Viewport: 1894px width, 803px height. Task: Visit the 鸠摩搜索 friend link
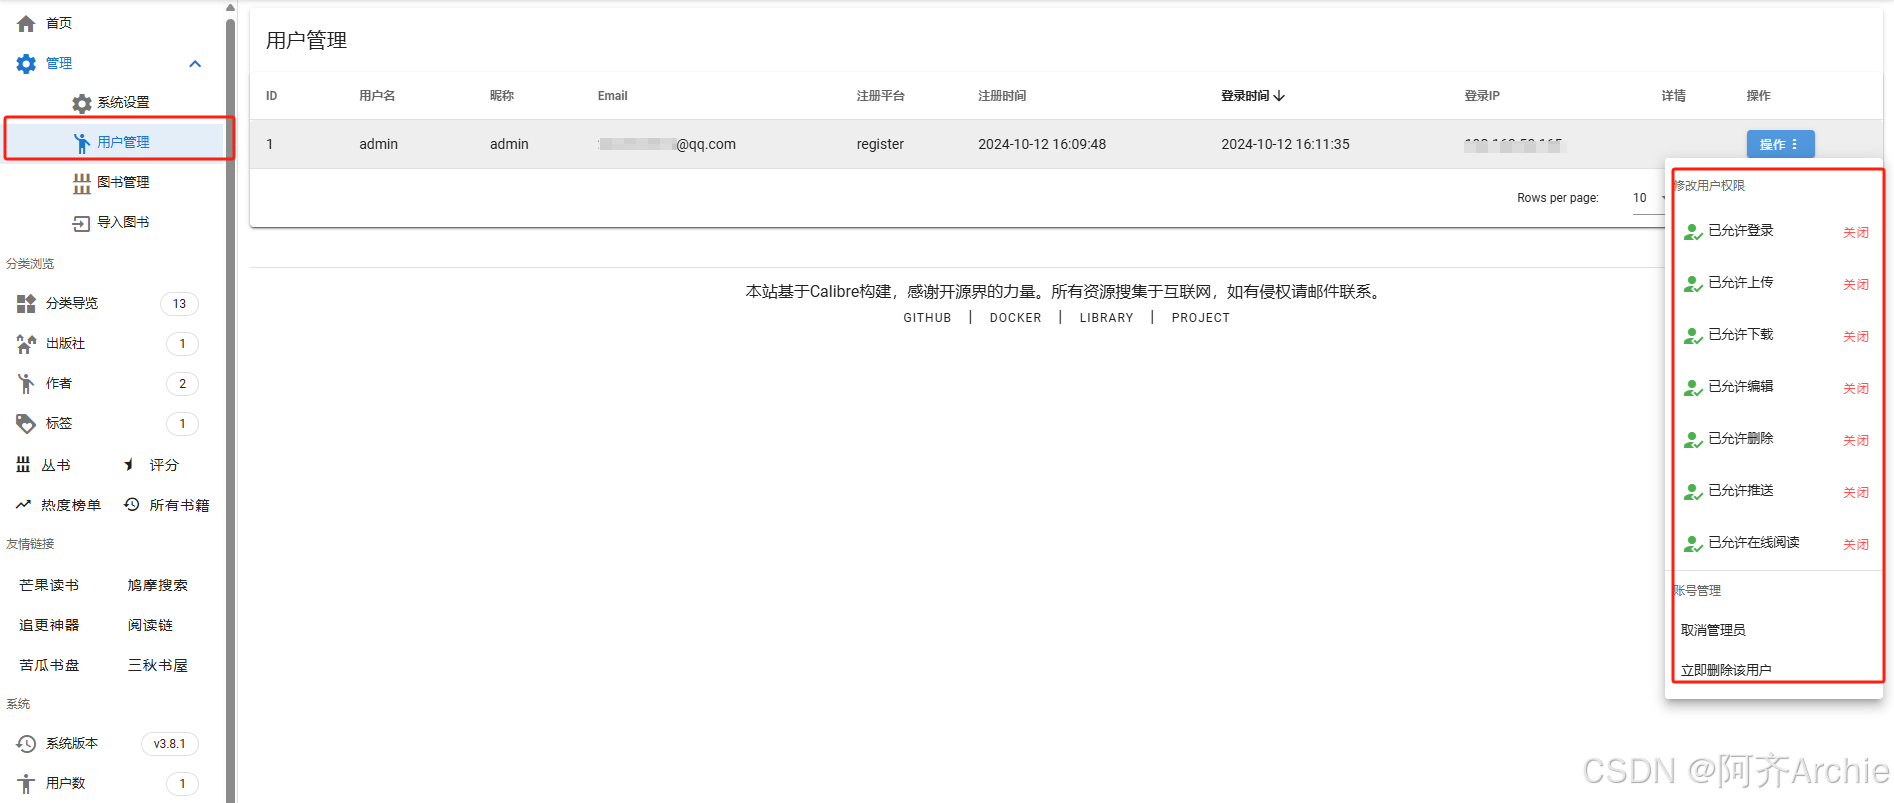tap(157, 585)
